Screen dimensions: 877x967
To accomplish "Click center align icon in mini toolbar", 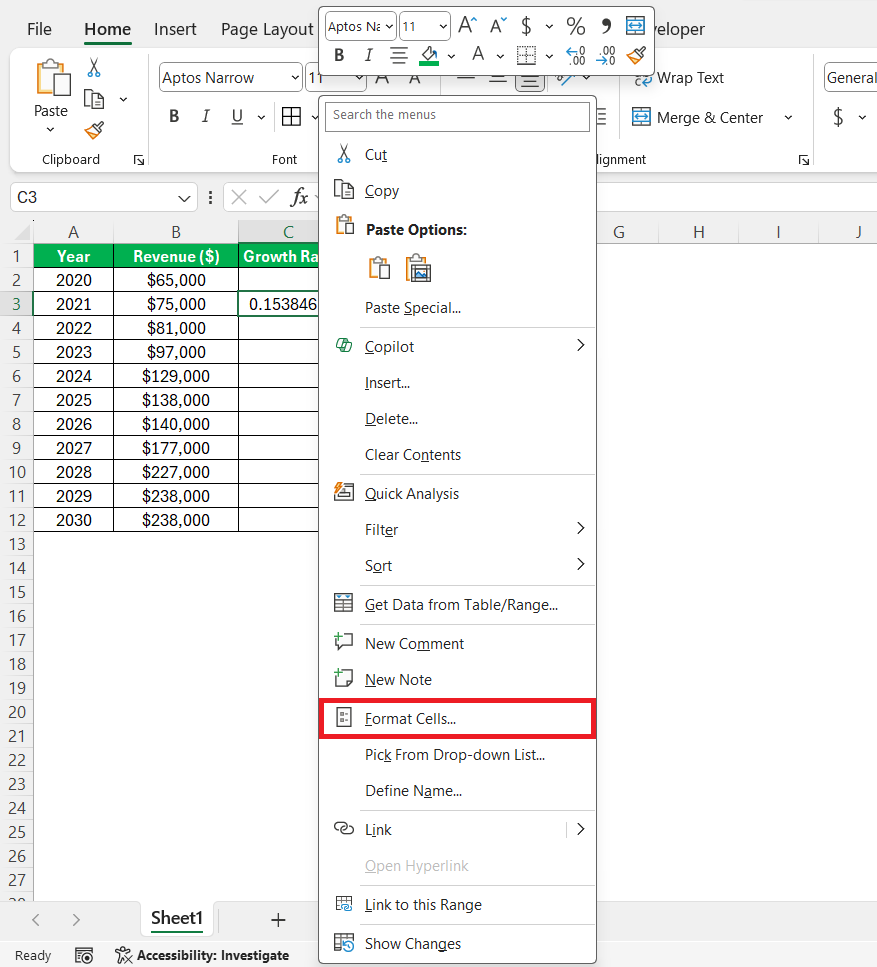I will (x=399, y=56).
